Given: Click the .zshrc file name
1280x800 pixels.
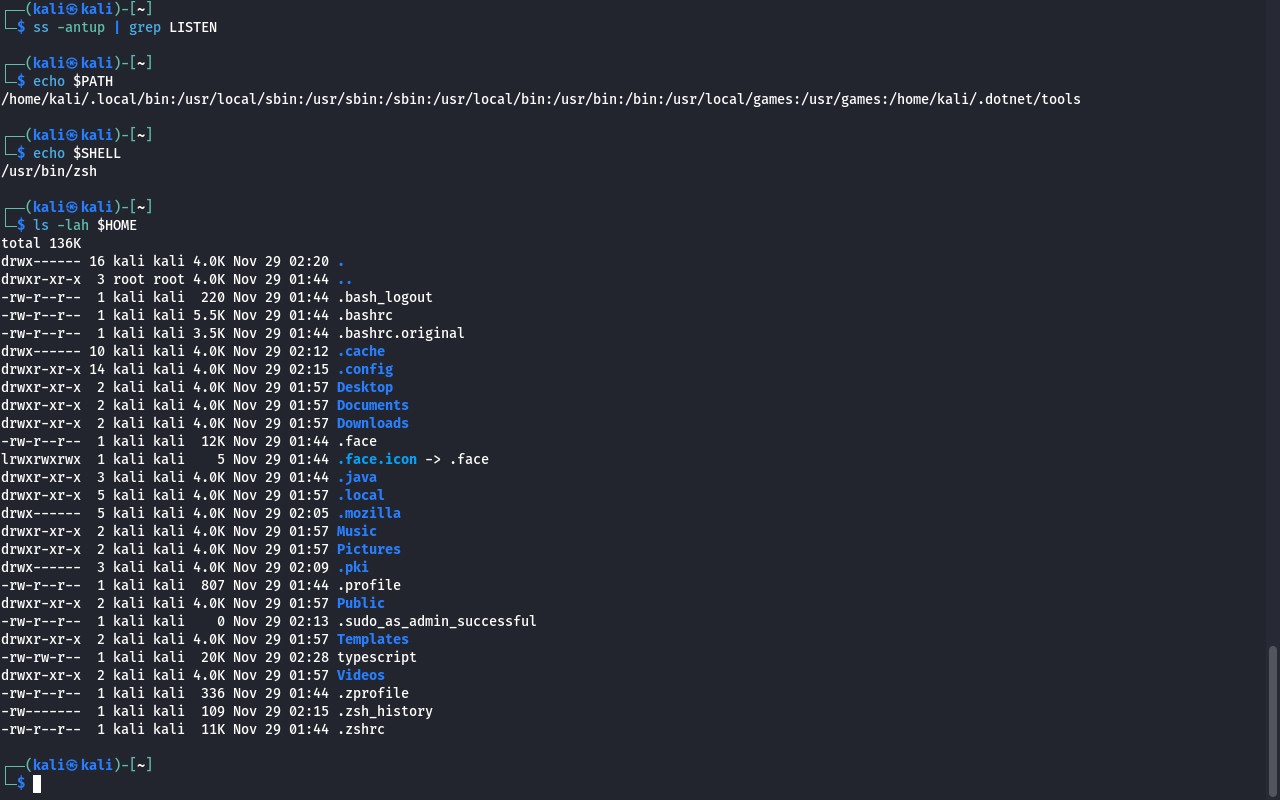Looking at the screenshot, I should 360,729.
